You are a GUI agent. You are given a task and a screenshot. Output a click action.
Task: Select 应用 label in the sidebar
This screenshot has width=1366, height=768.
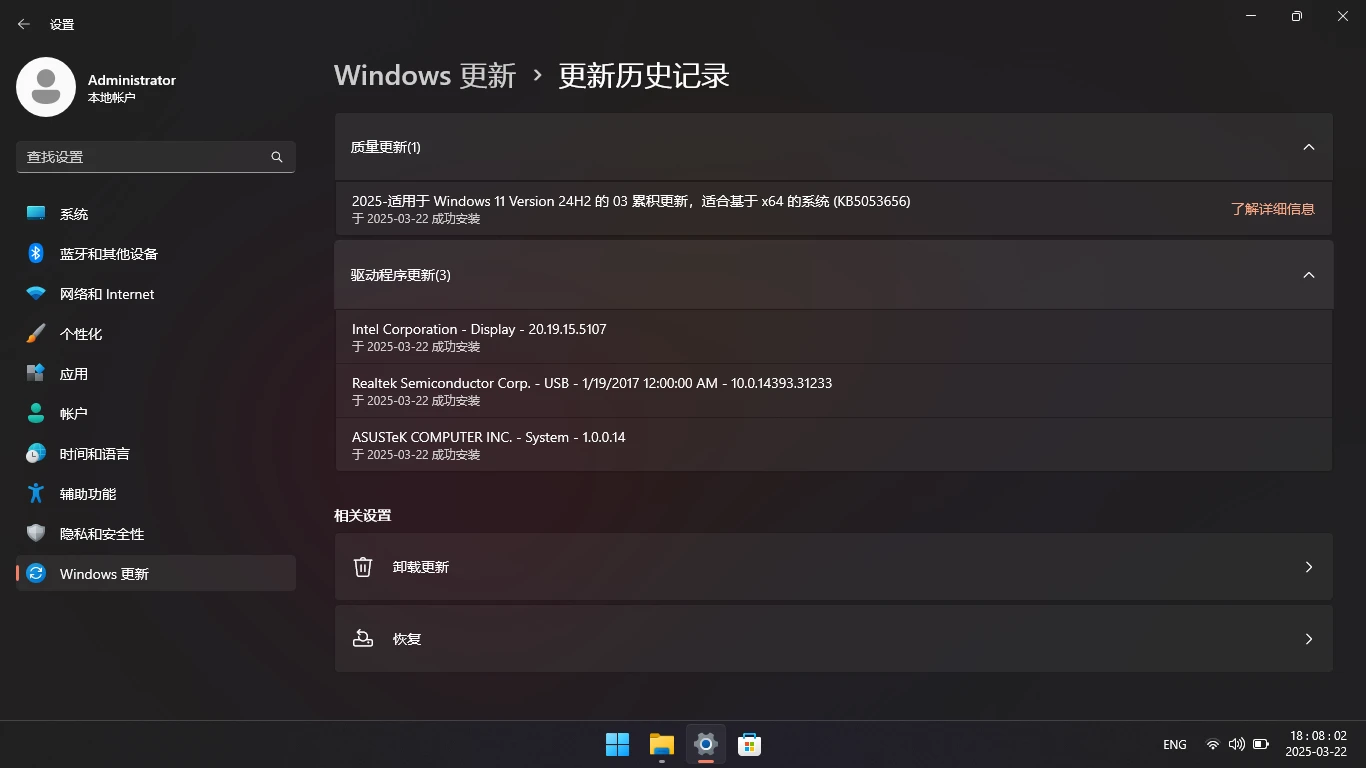74,374
